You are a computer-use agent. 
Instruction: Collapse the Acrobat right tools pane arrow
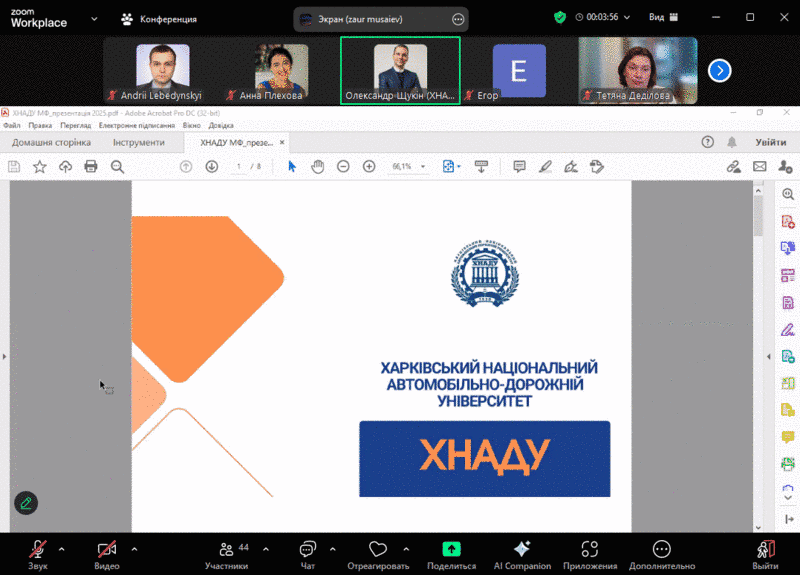tap(769, 357)
